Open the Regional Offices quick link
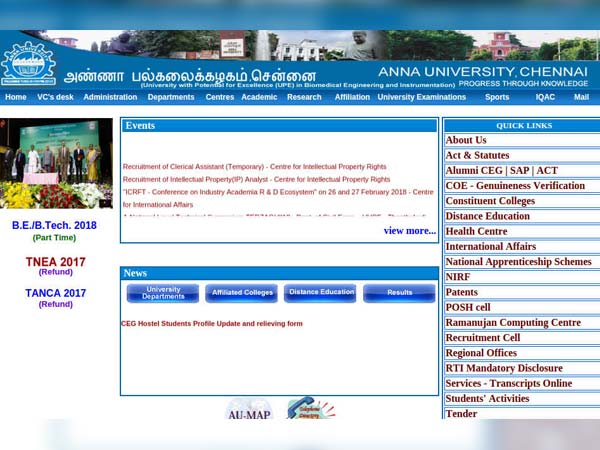The width and height of the screenshot is (600, 450). coord(481,353)
